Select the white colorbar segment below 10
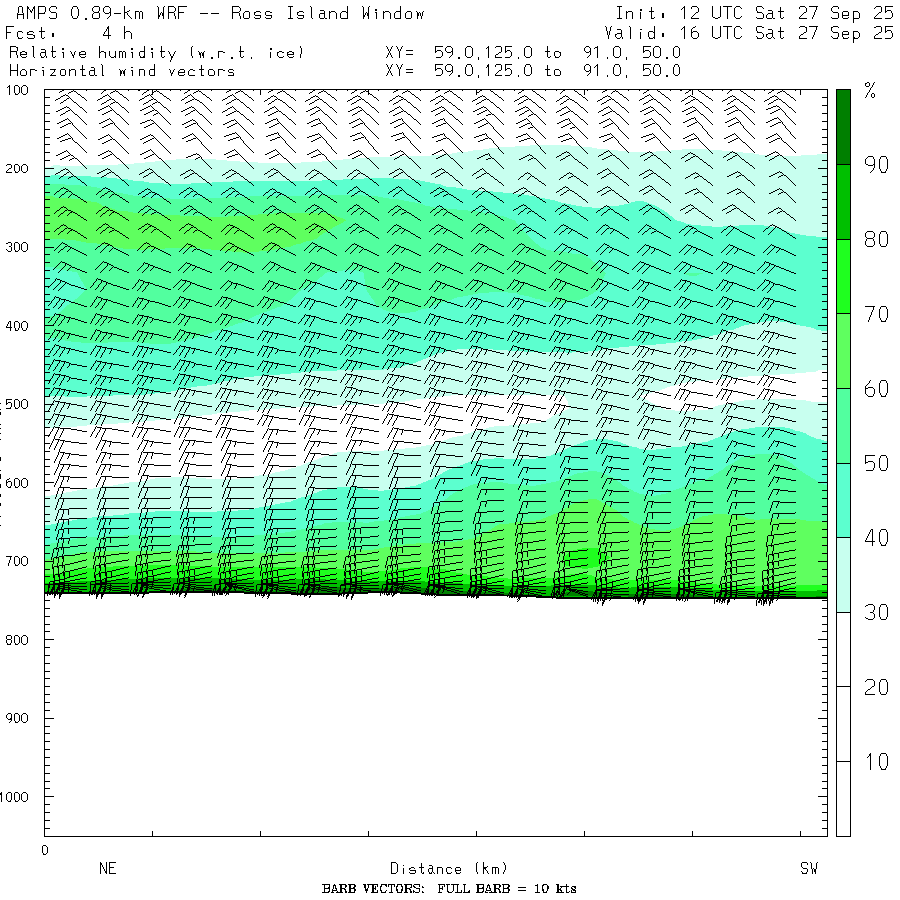 coord(843,799)
